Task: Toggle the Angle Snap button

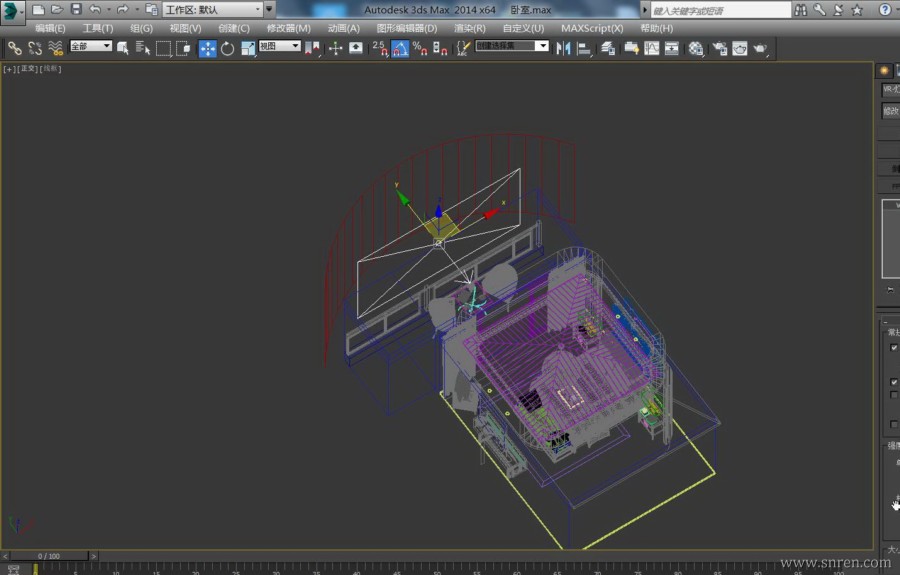Action: pos(399,49)
